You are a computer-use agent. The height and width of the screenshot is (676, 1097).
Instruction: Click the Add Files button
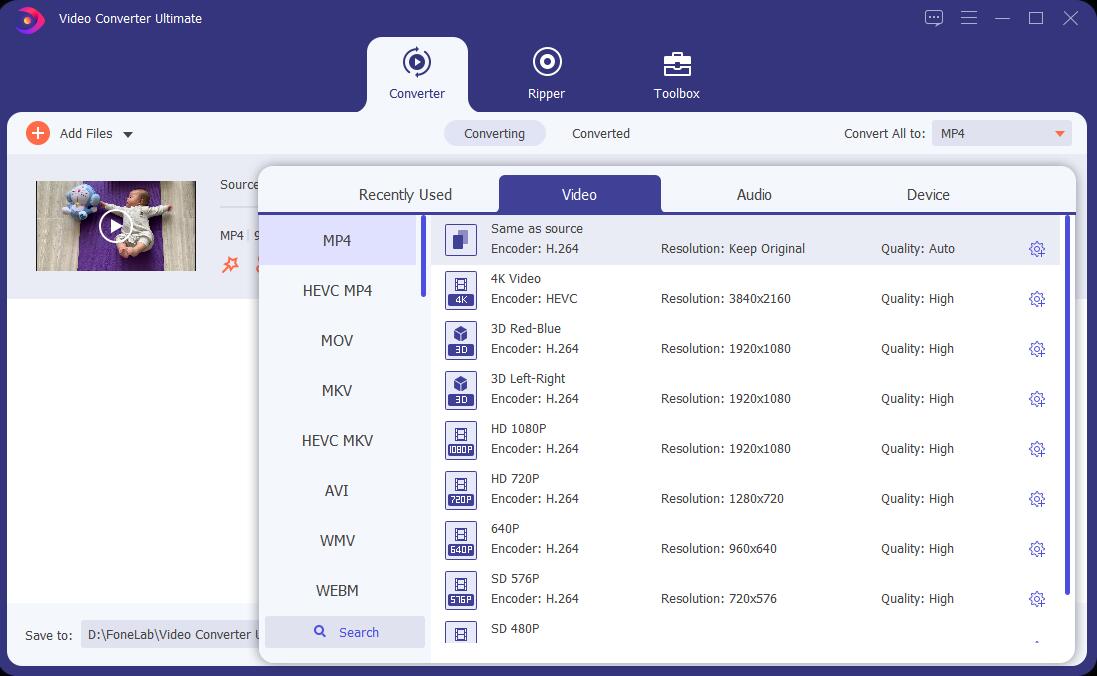pos(70,133)
